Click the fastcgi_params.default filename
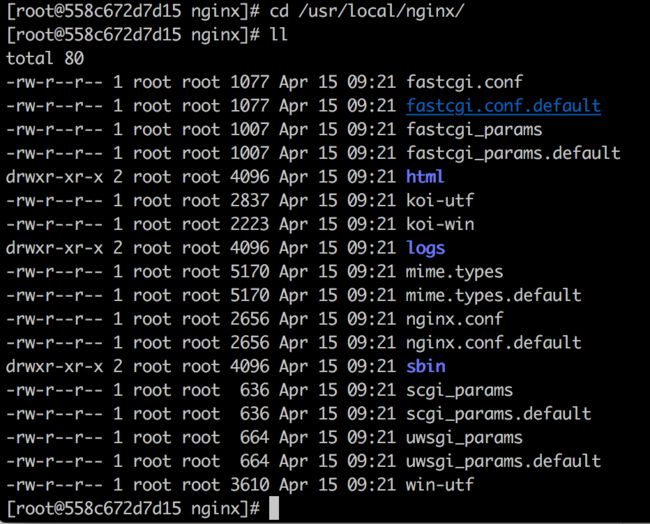The height and width of the screenshot is (524, 650). click(513, 154)
